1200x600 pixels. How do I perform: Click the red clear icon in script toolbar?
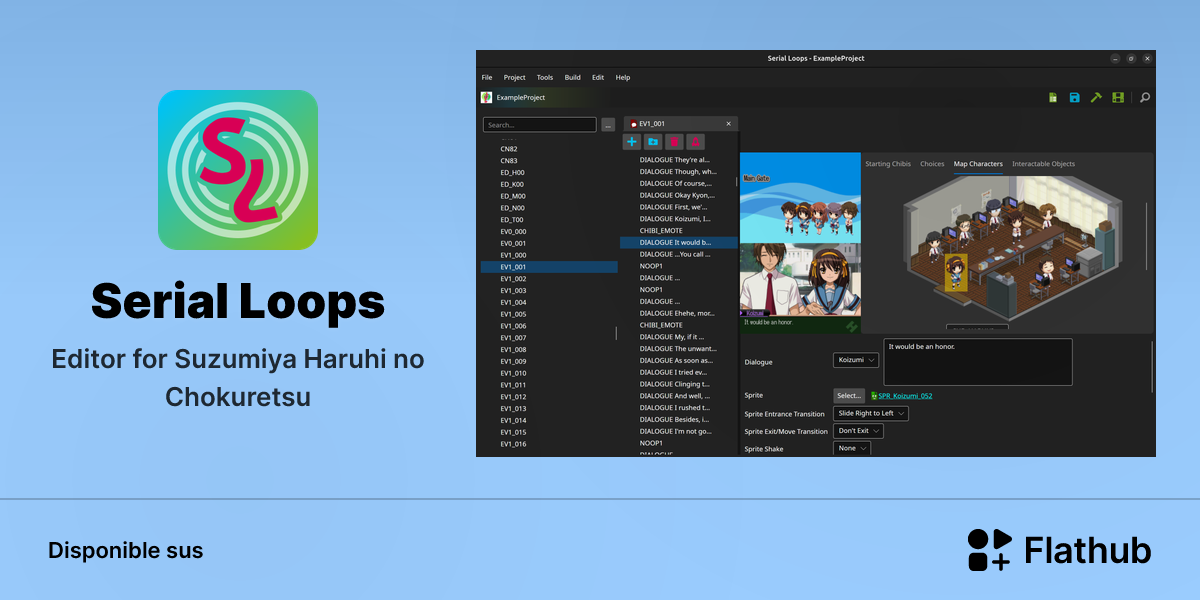696,142
